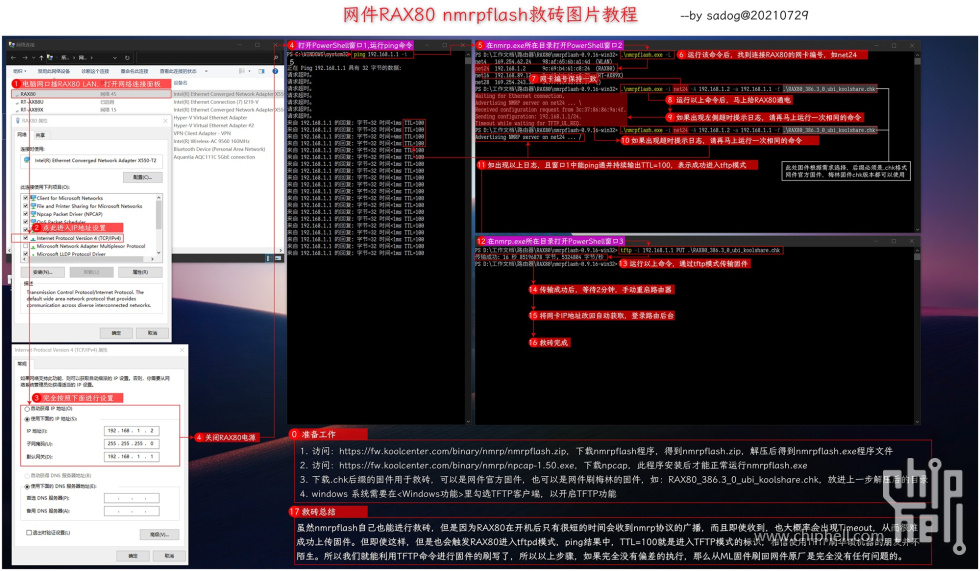Open the address bar history dropdown

click(115, 57)
